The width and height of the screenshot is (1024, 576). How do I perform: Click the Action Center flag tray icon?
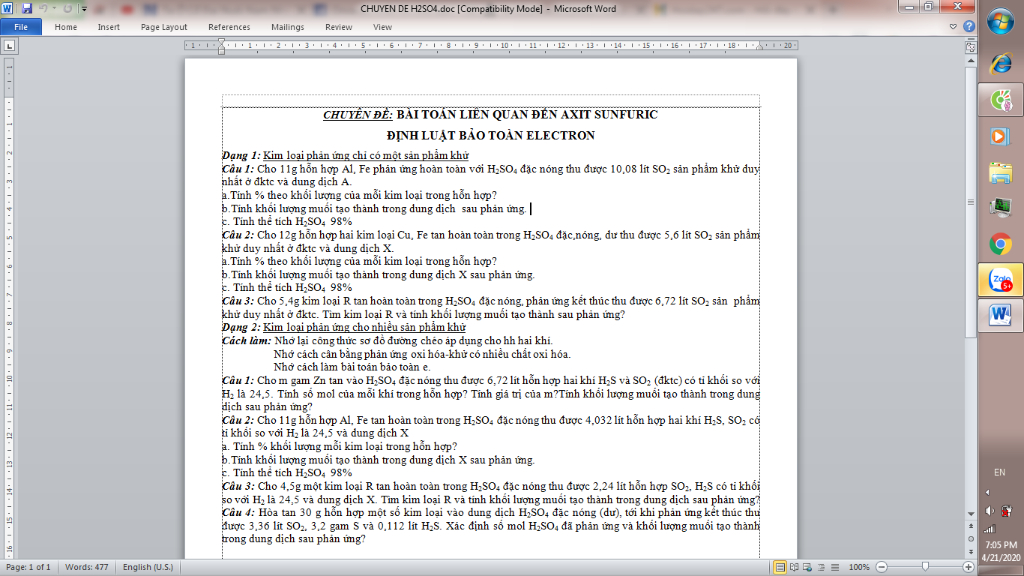pos(1008,511)
